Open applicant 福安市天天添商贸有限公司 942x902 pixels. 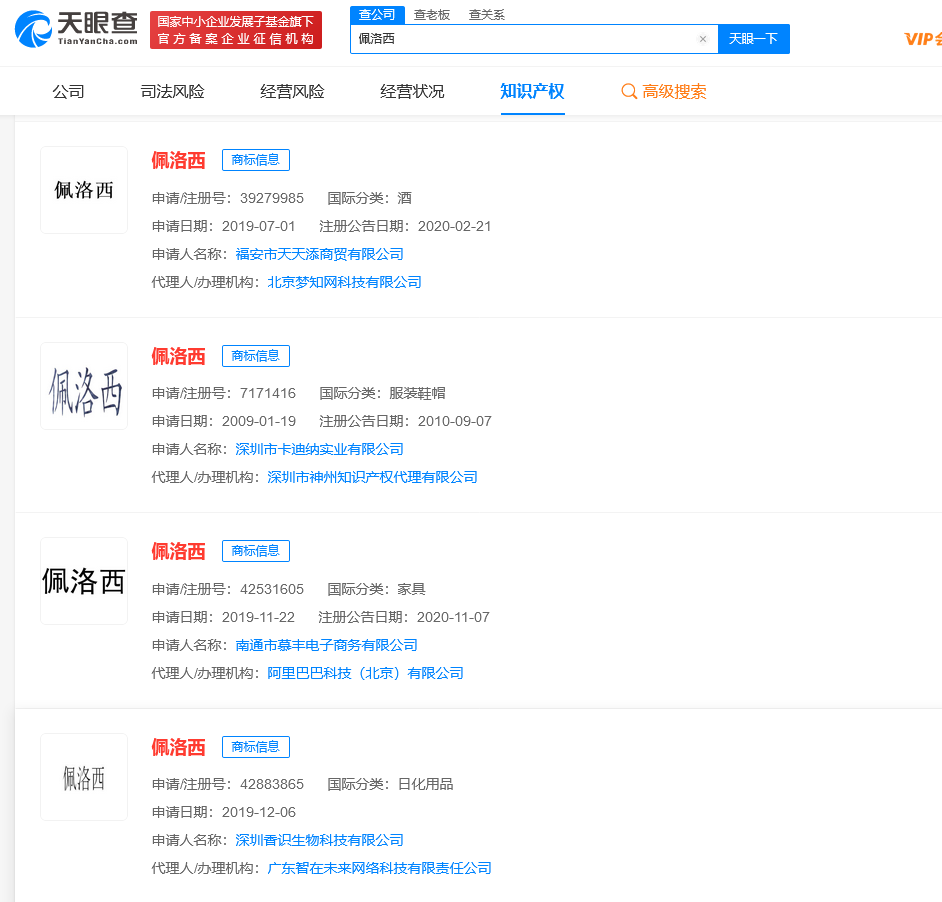coord(319,254)
